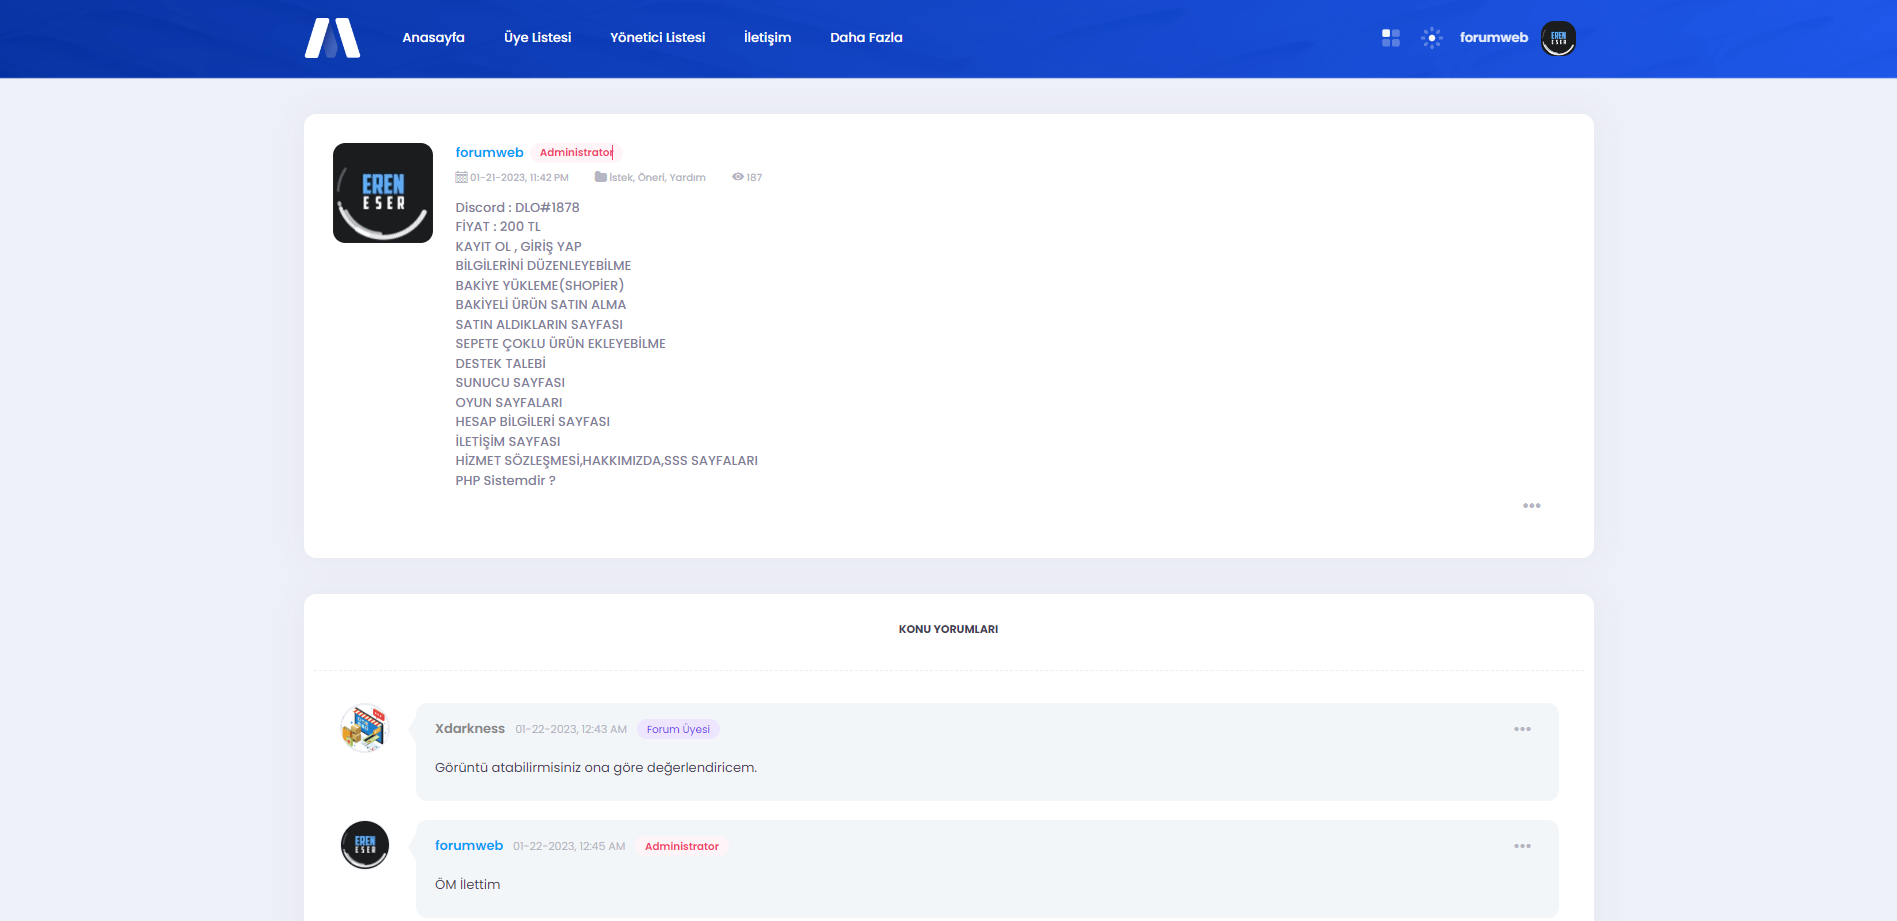1897x921 pixels.
Task: Click line HESAP BİLGİLERİ SAYFASI
Action: (532, 422)
